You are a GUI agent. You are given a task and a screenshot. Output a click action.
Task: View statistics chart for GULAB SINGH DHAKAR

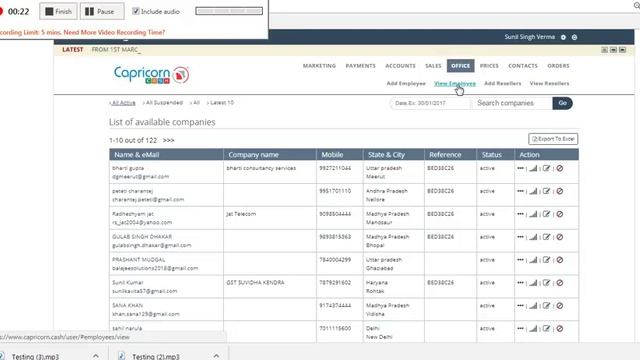click(533, 237)
